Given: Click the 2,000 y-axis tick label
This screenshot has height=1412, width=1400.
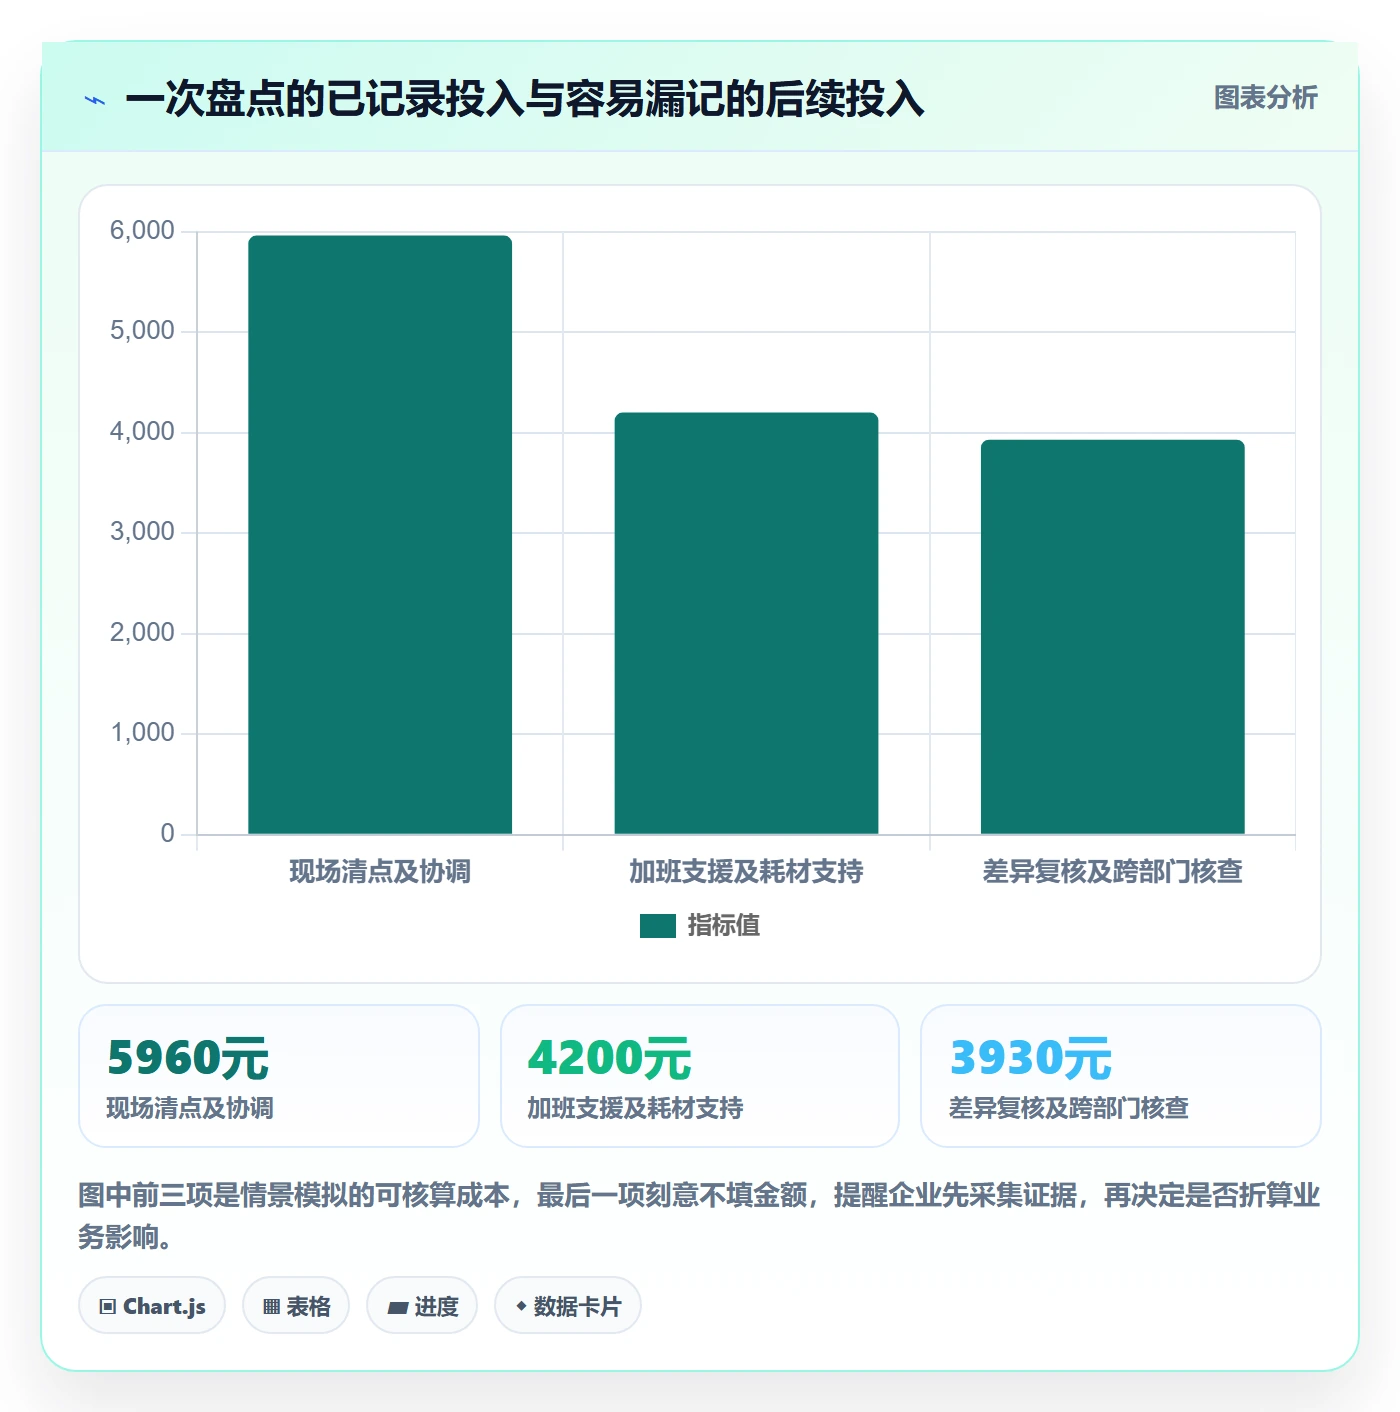Looking at the screenshot, I should 142,633.
